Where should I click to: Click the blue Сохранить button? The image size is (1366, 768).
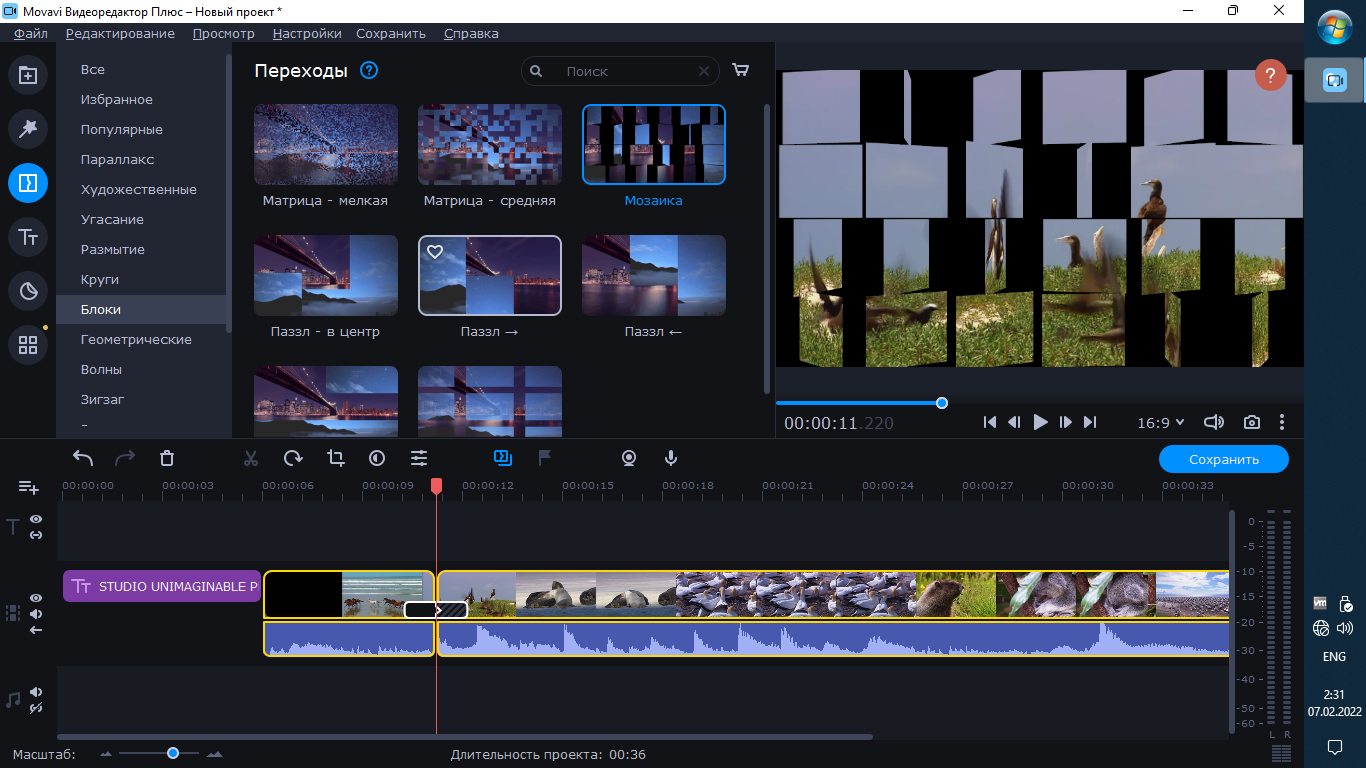click(1223, 459)
